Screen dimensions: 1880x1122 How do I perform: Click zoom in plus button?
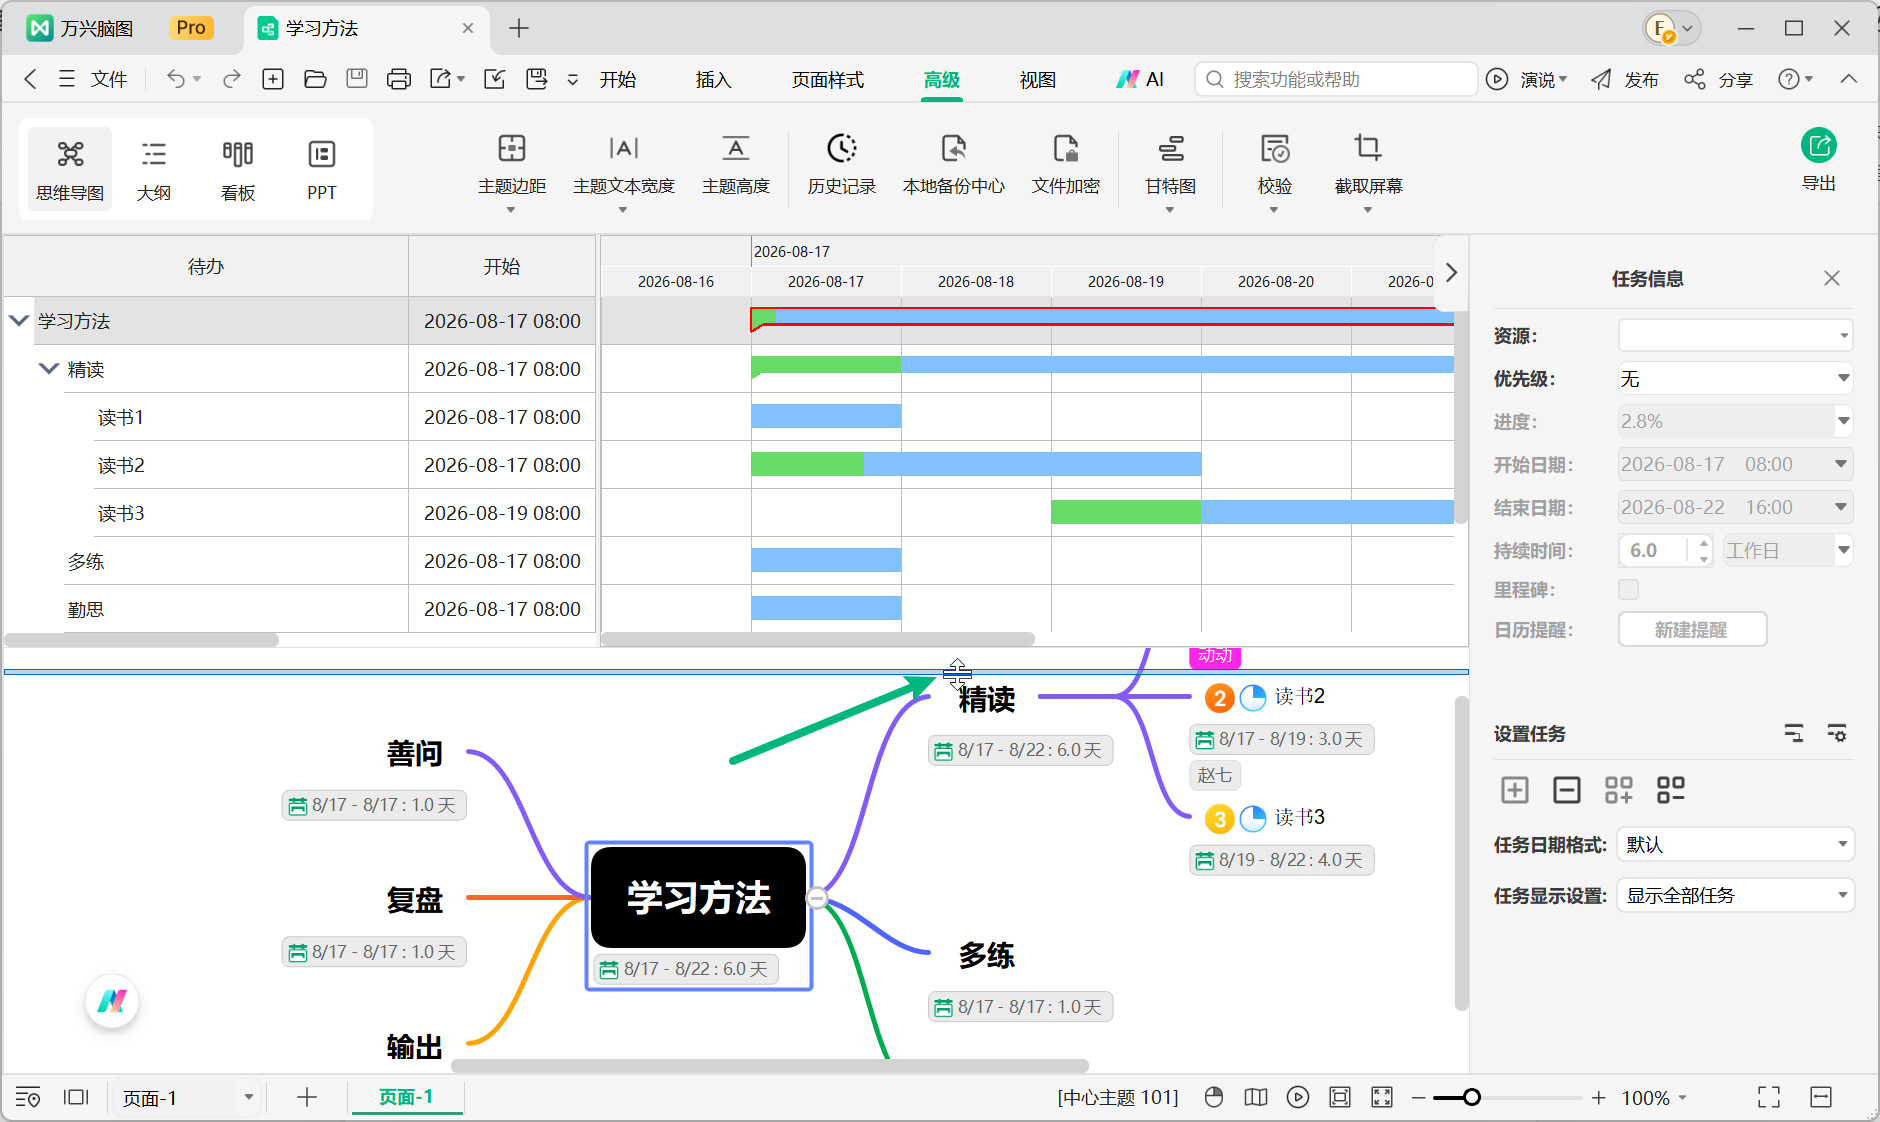tap(1598, 1098)
